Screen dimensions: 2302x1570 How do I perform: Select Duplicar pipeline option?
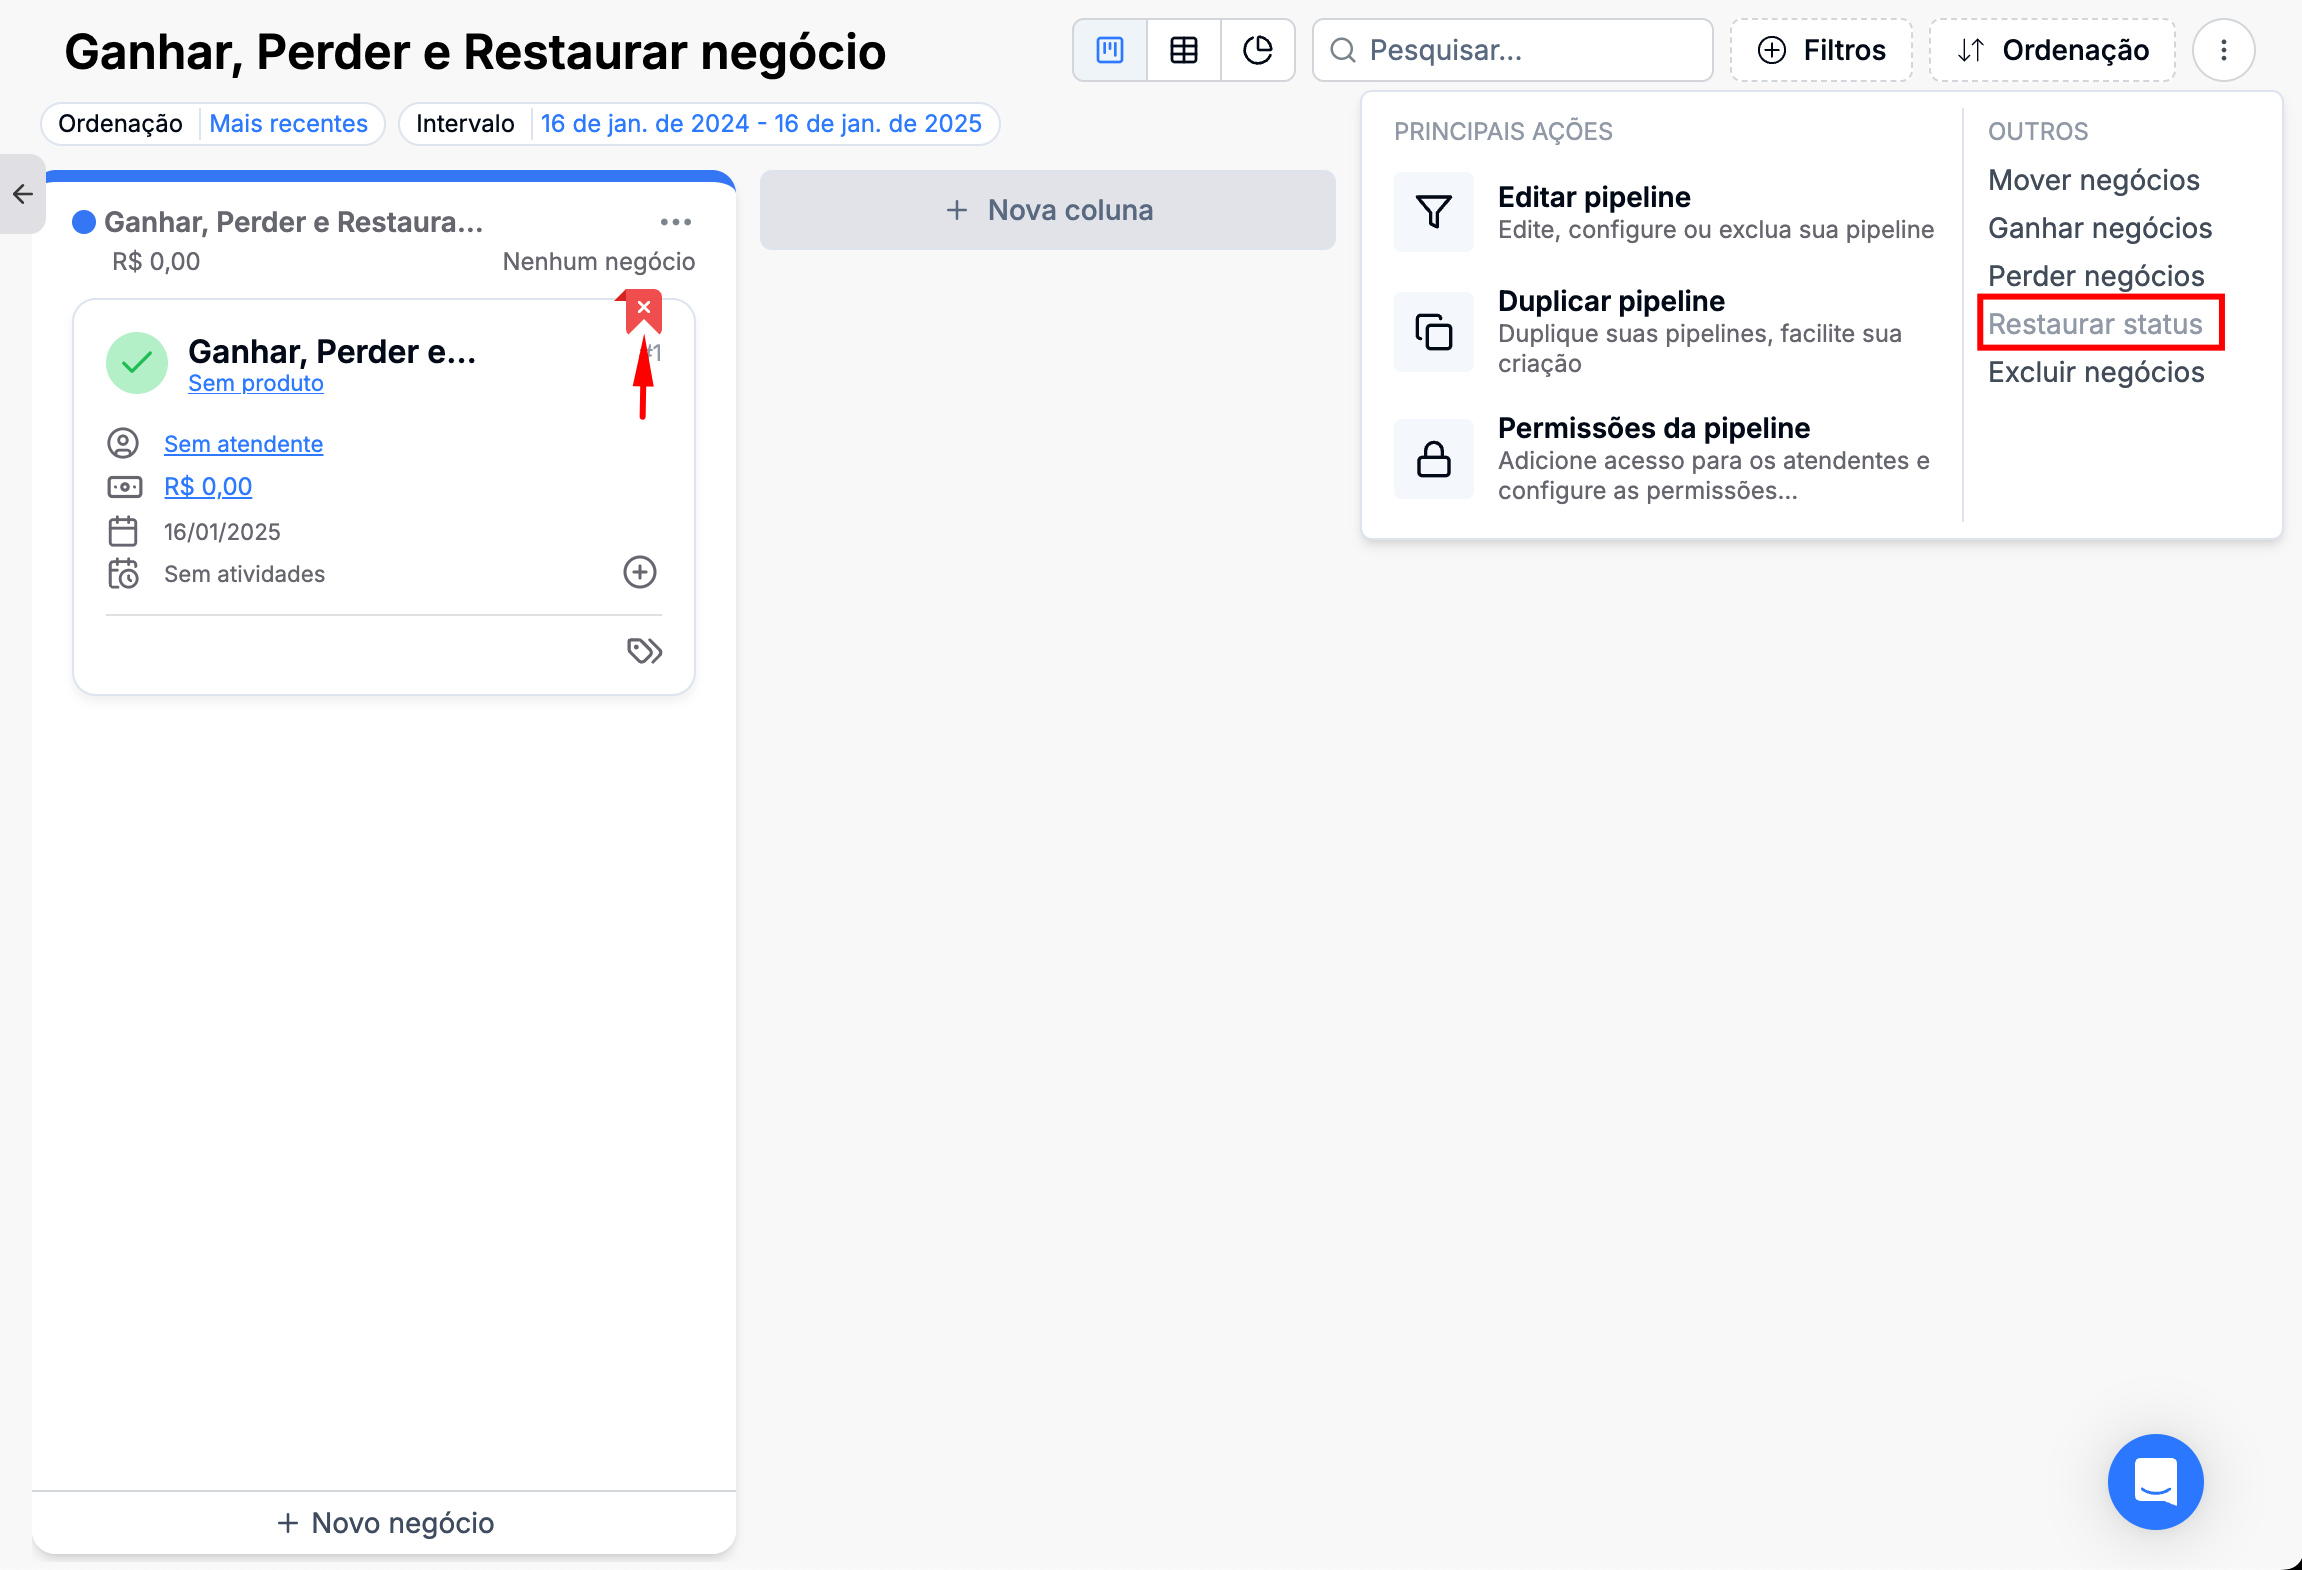1611,302
